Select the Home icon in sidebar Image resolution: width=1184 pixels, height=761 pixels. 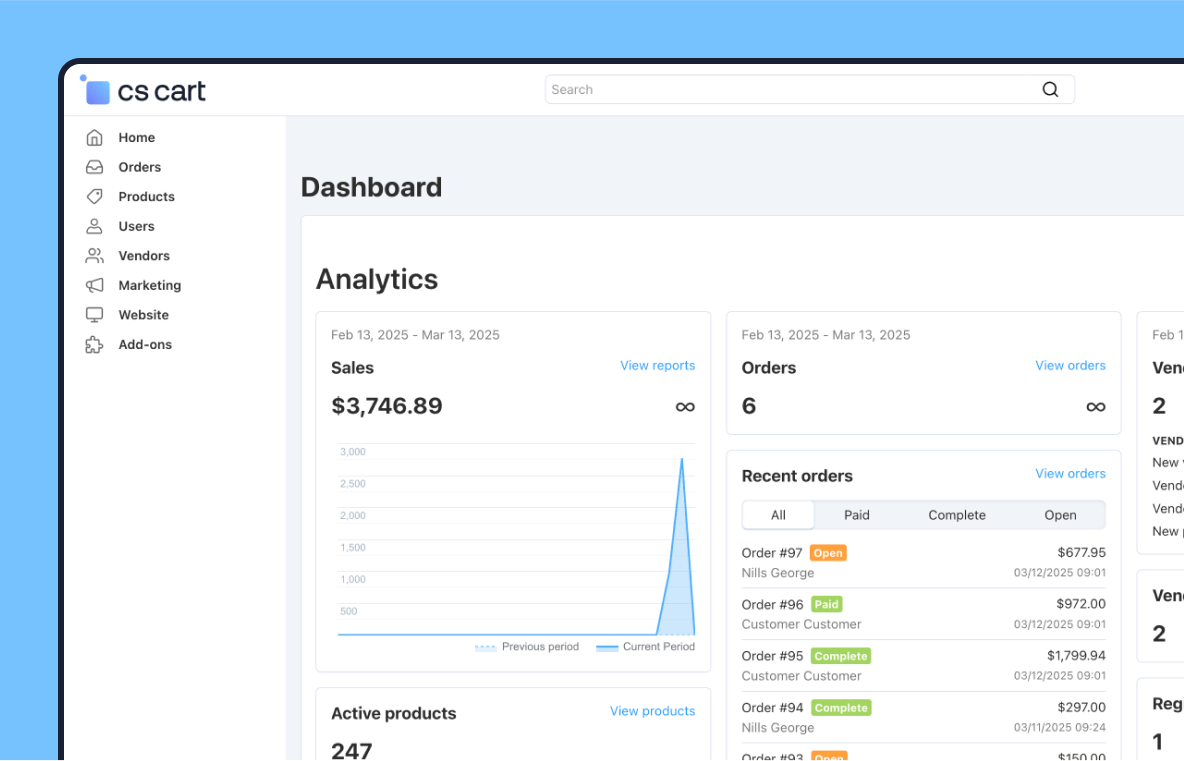pos(95,137)
